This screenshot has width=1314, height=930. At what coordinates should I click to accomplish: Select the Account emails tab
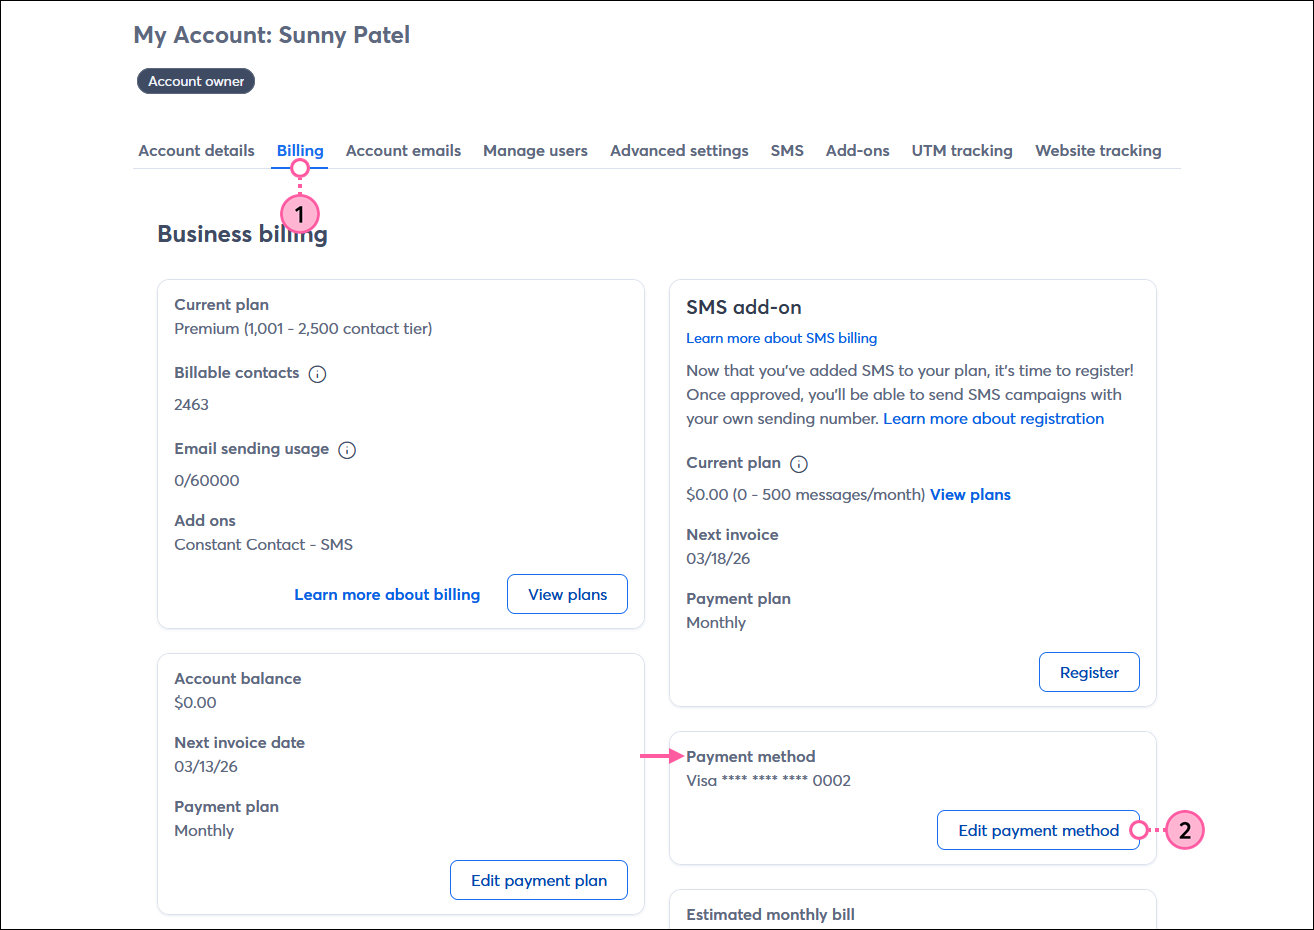coord(403,150)
